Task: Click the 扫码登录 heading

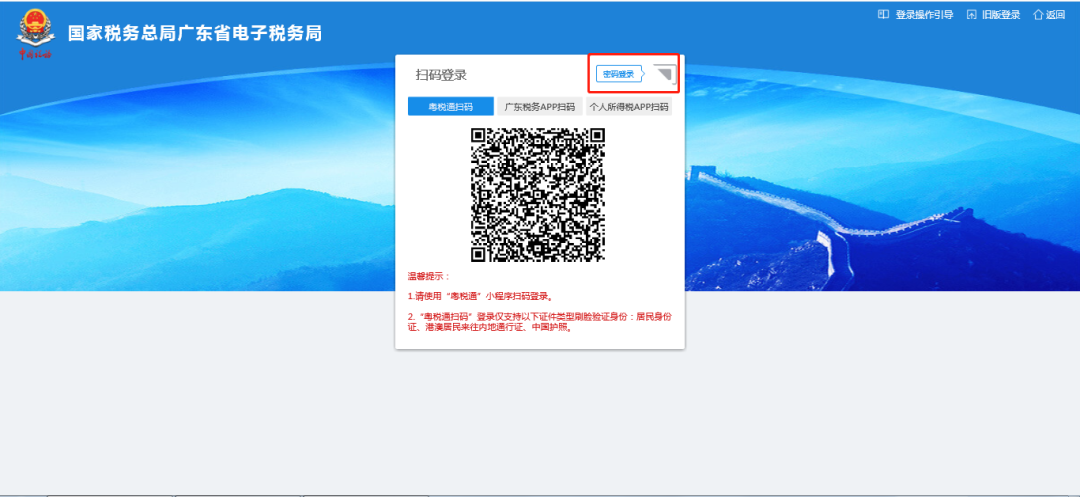Action: tap(442, 75)
